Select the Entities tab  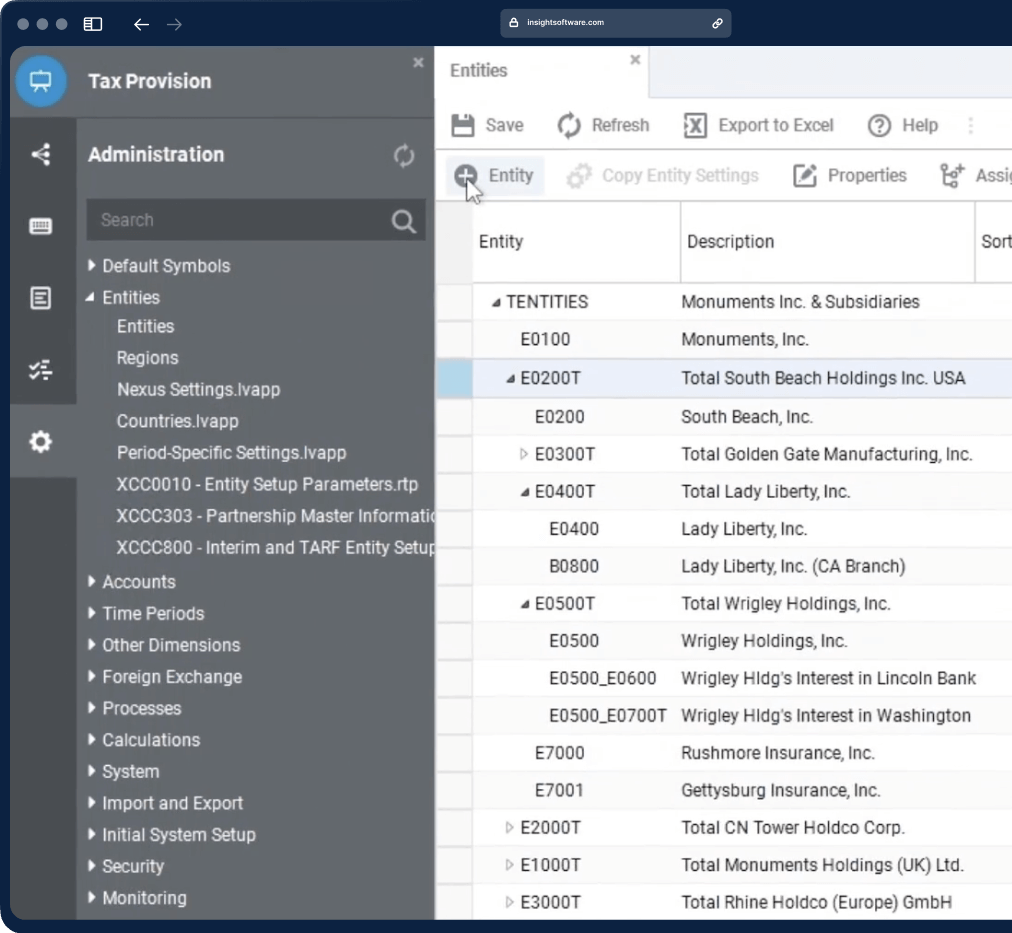tap(541, 71)
